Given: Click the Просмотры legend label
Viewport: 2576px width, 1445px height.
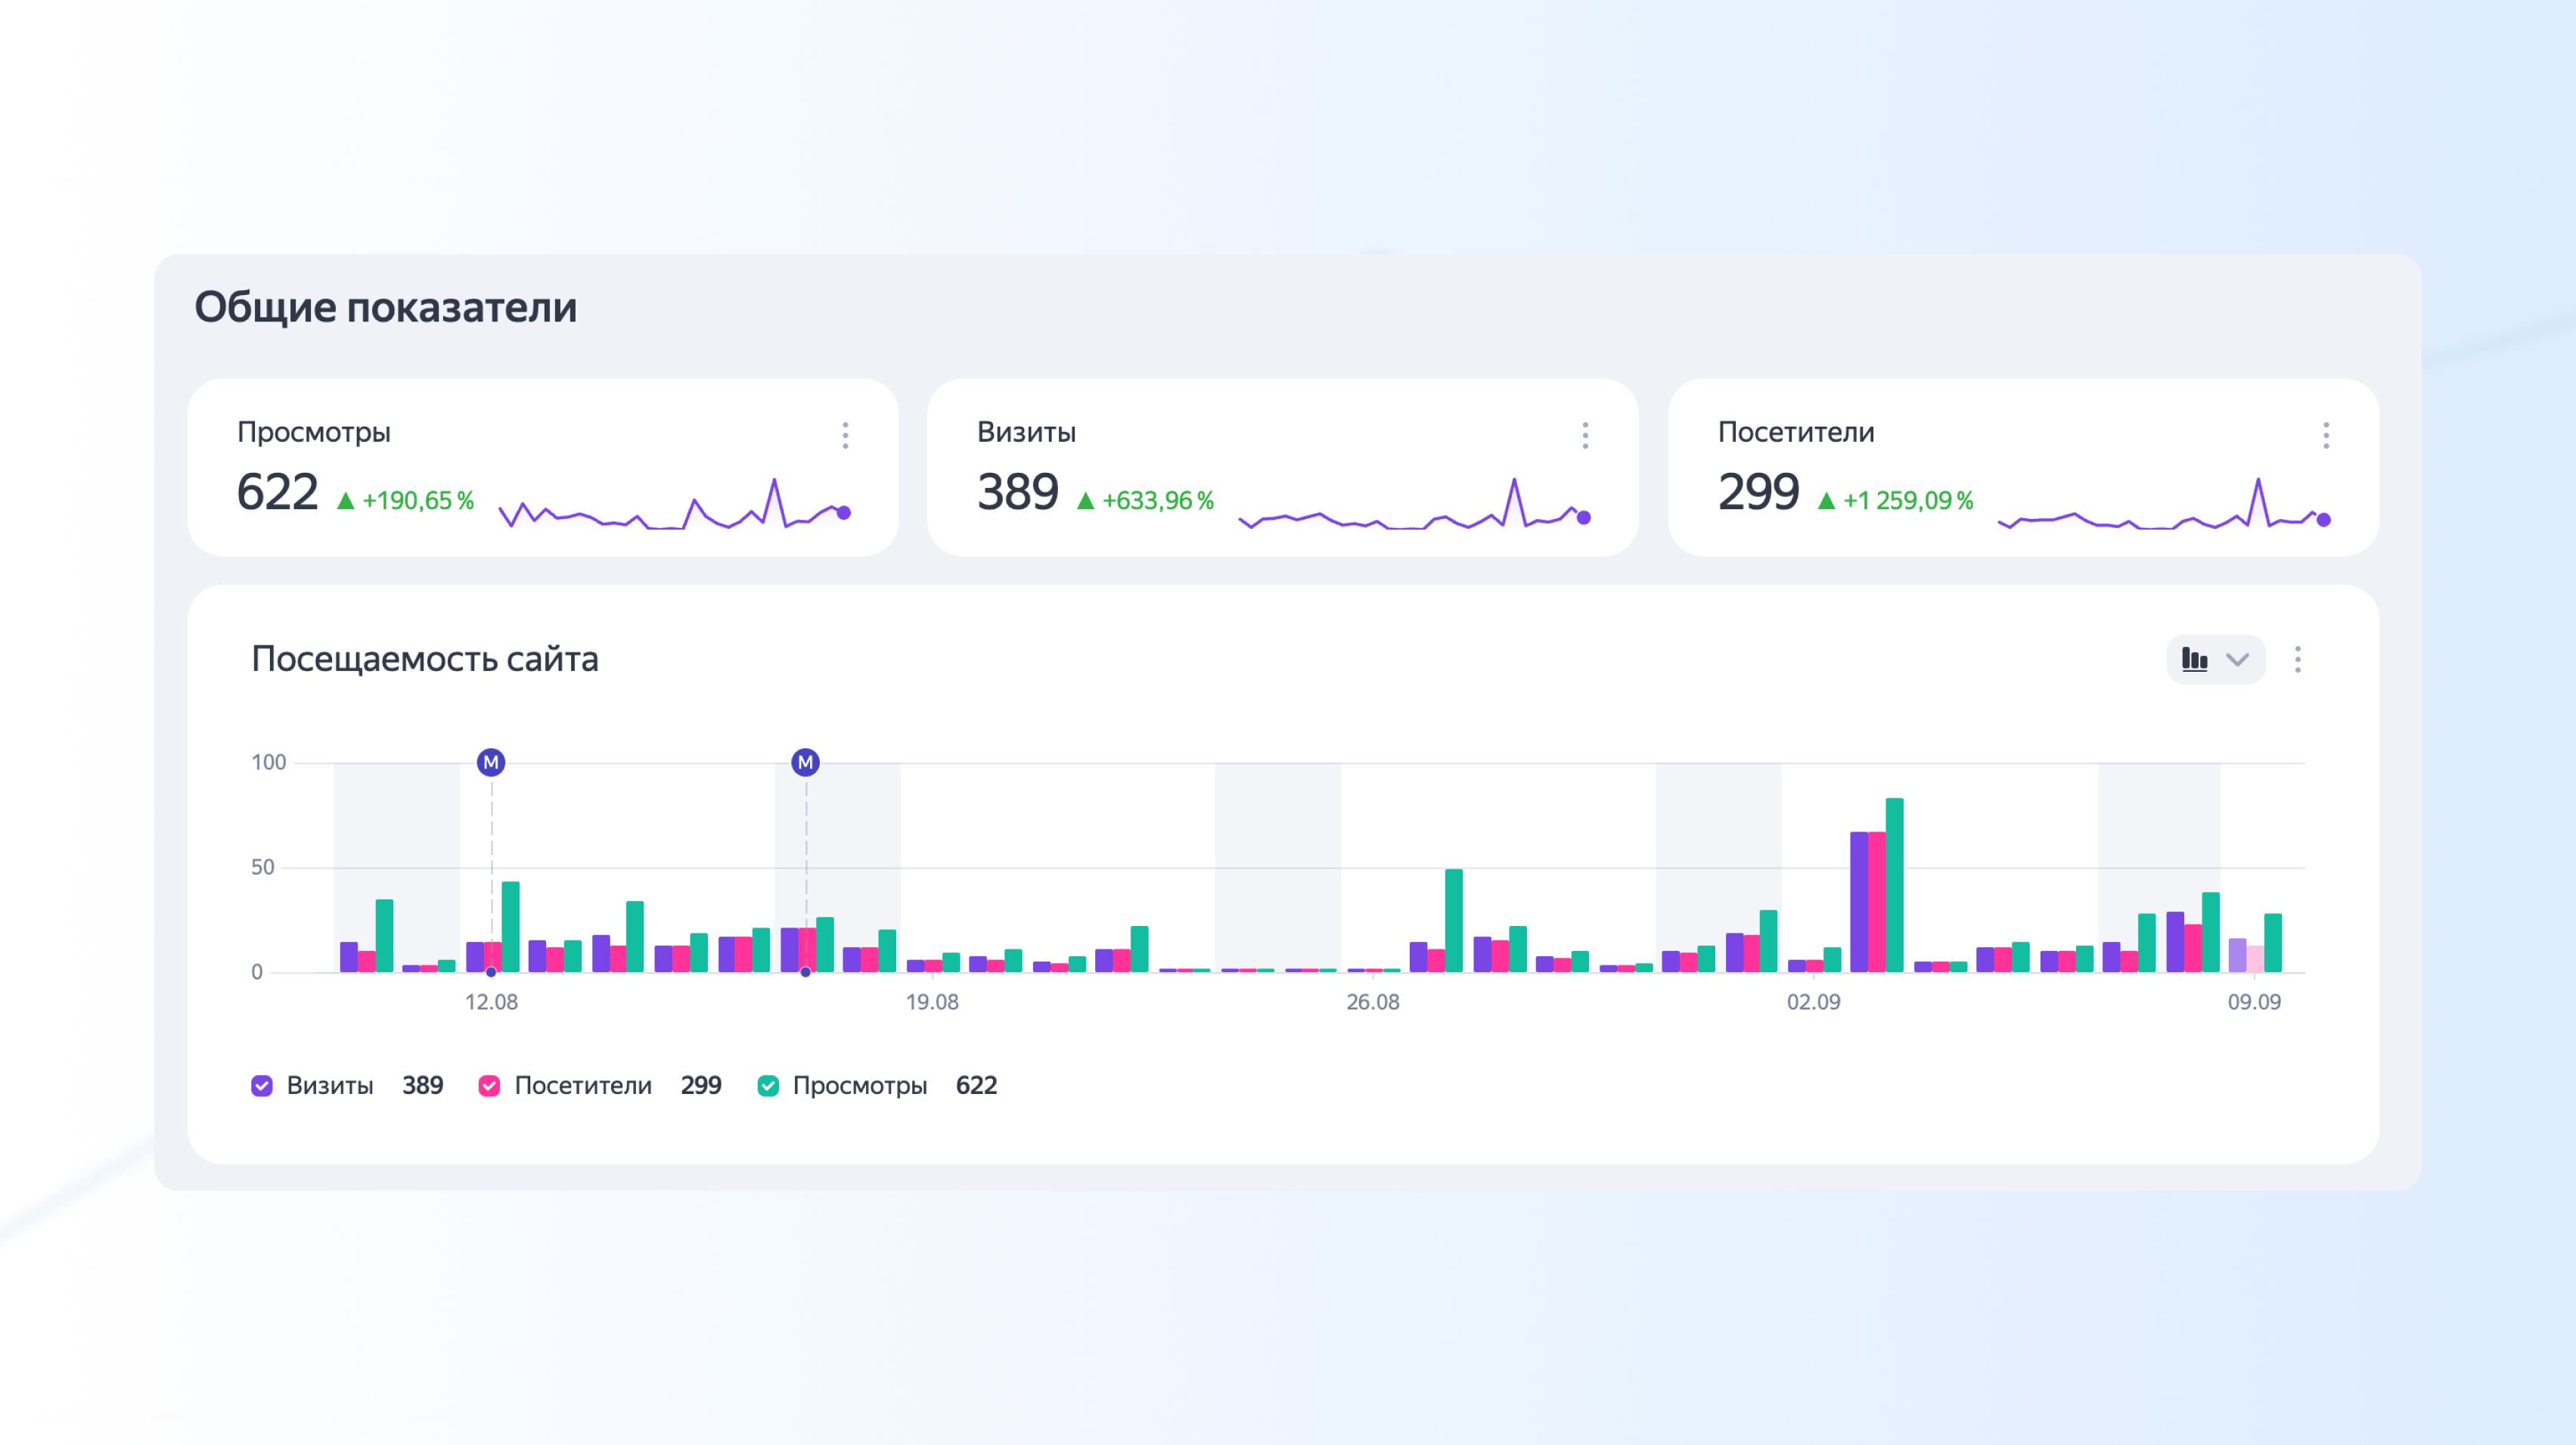Looking at the screenshot, I should [860, 1086].
